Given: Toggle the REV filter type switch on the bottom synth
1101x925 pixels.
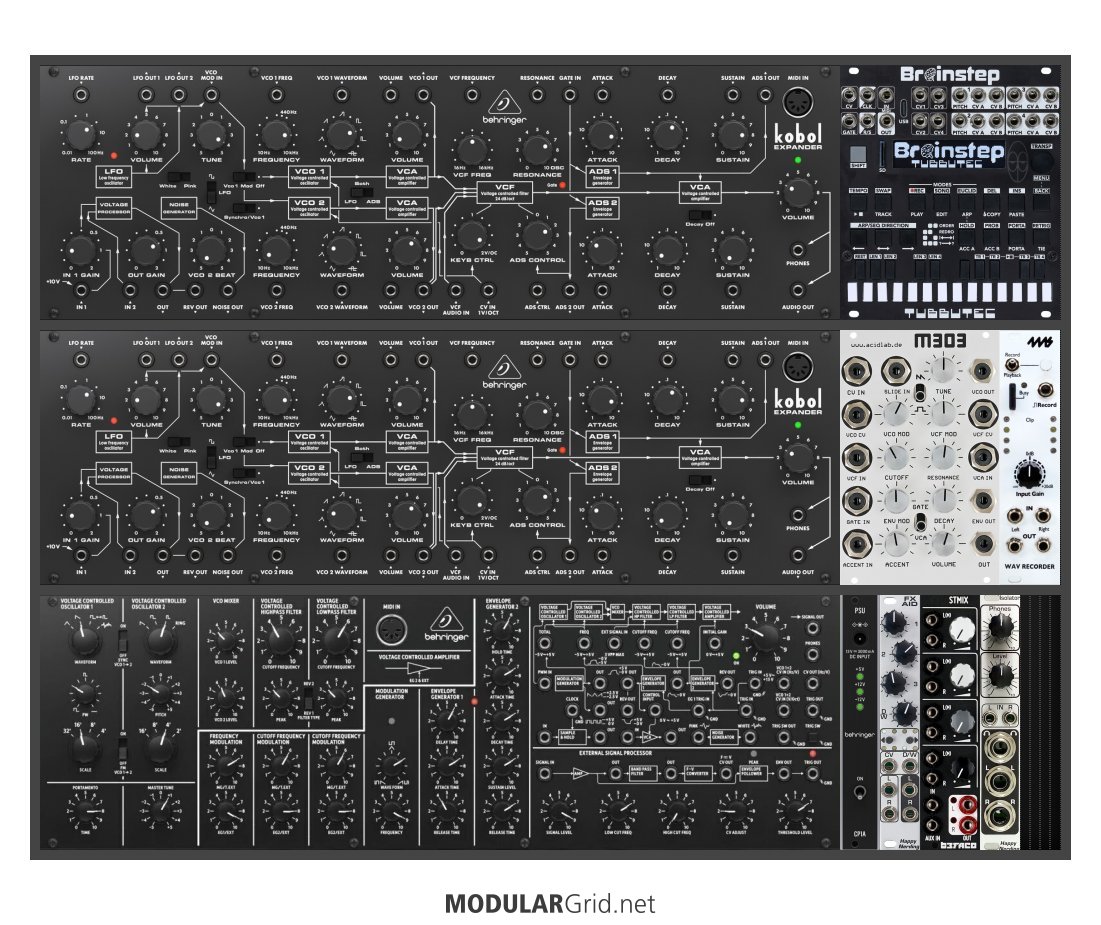Looking at the screenshot, I should point(308,699).
